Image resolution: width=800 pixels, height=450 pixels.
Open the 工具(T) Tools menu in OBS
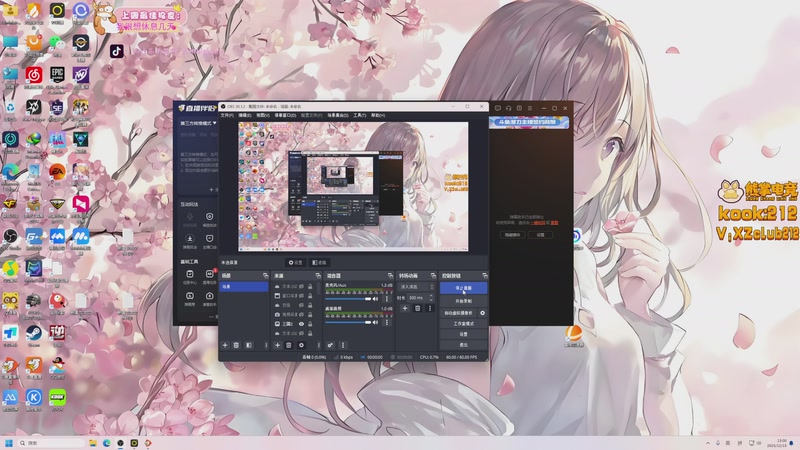click(360, 116)
